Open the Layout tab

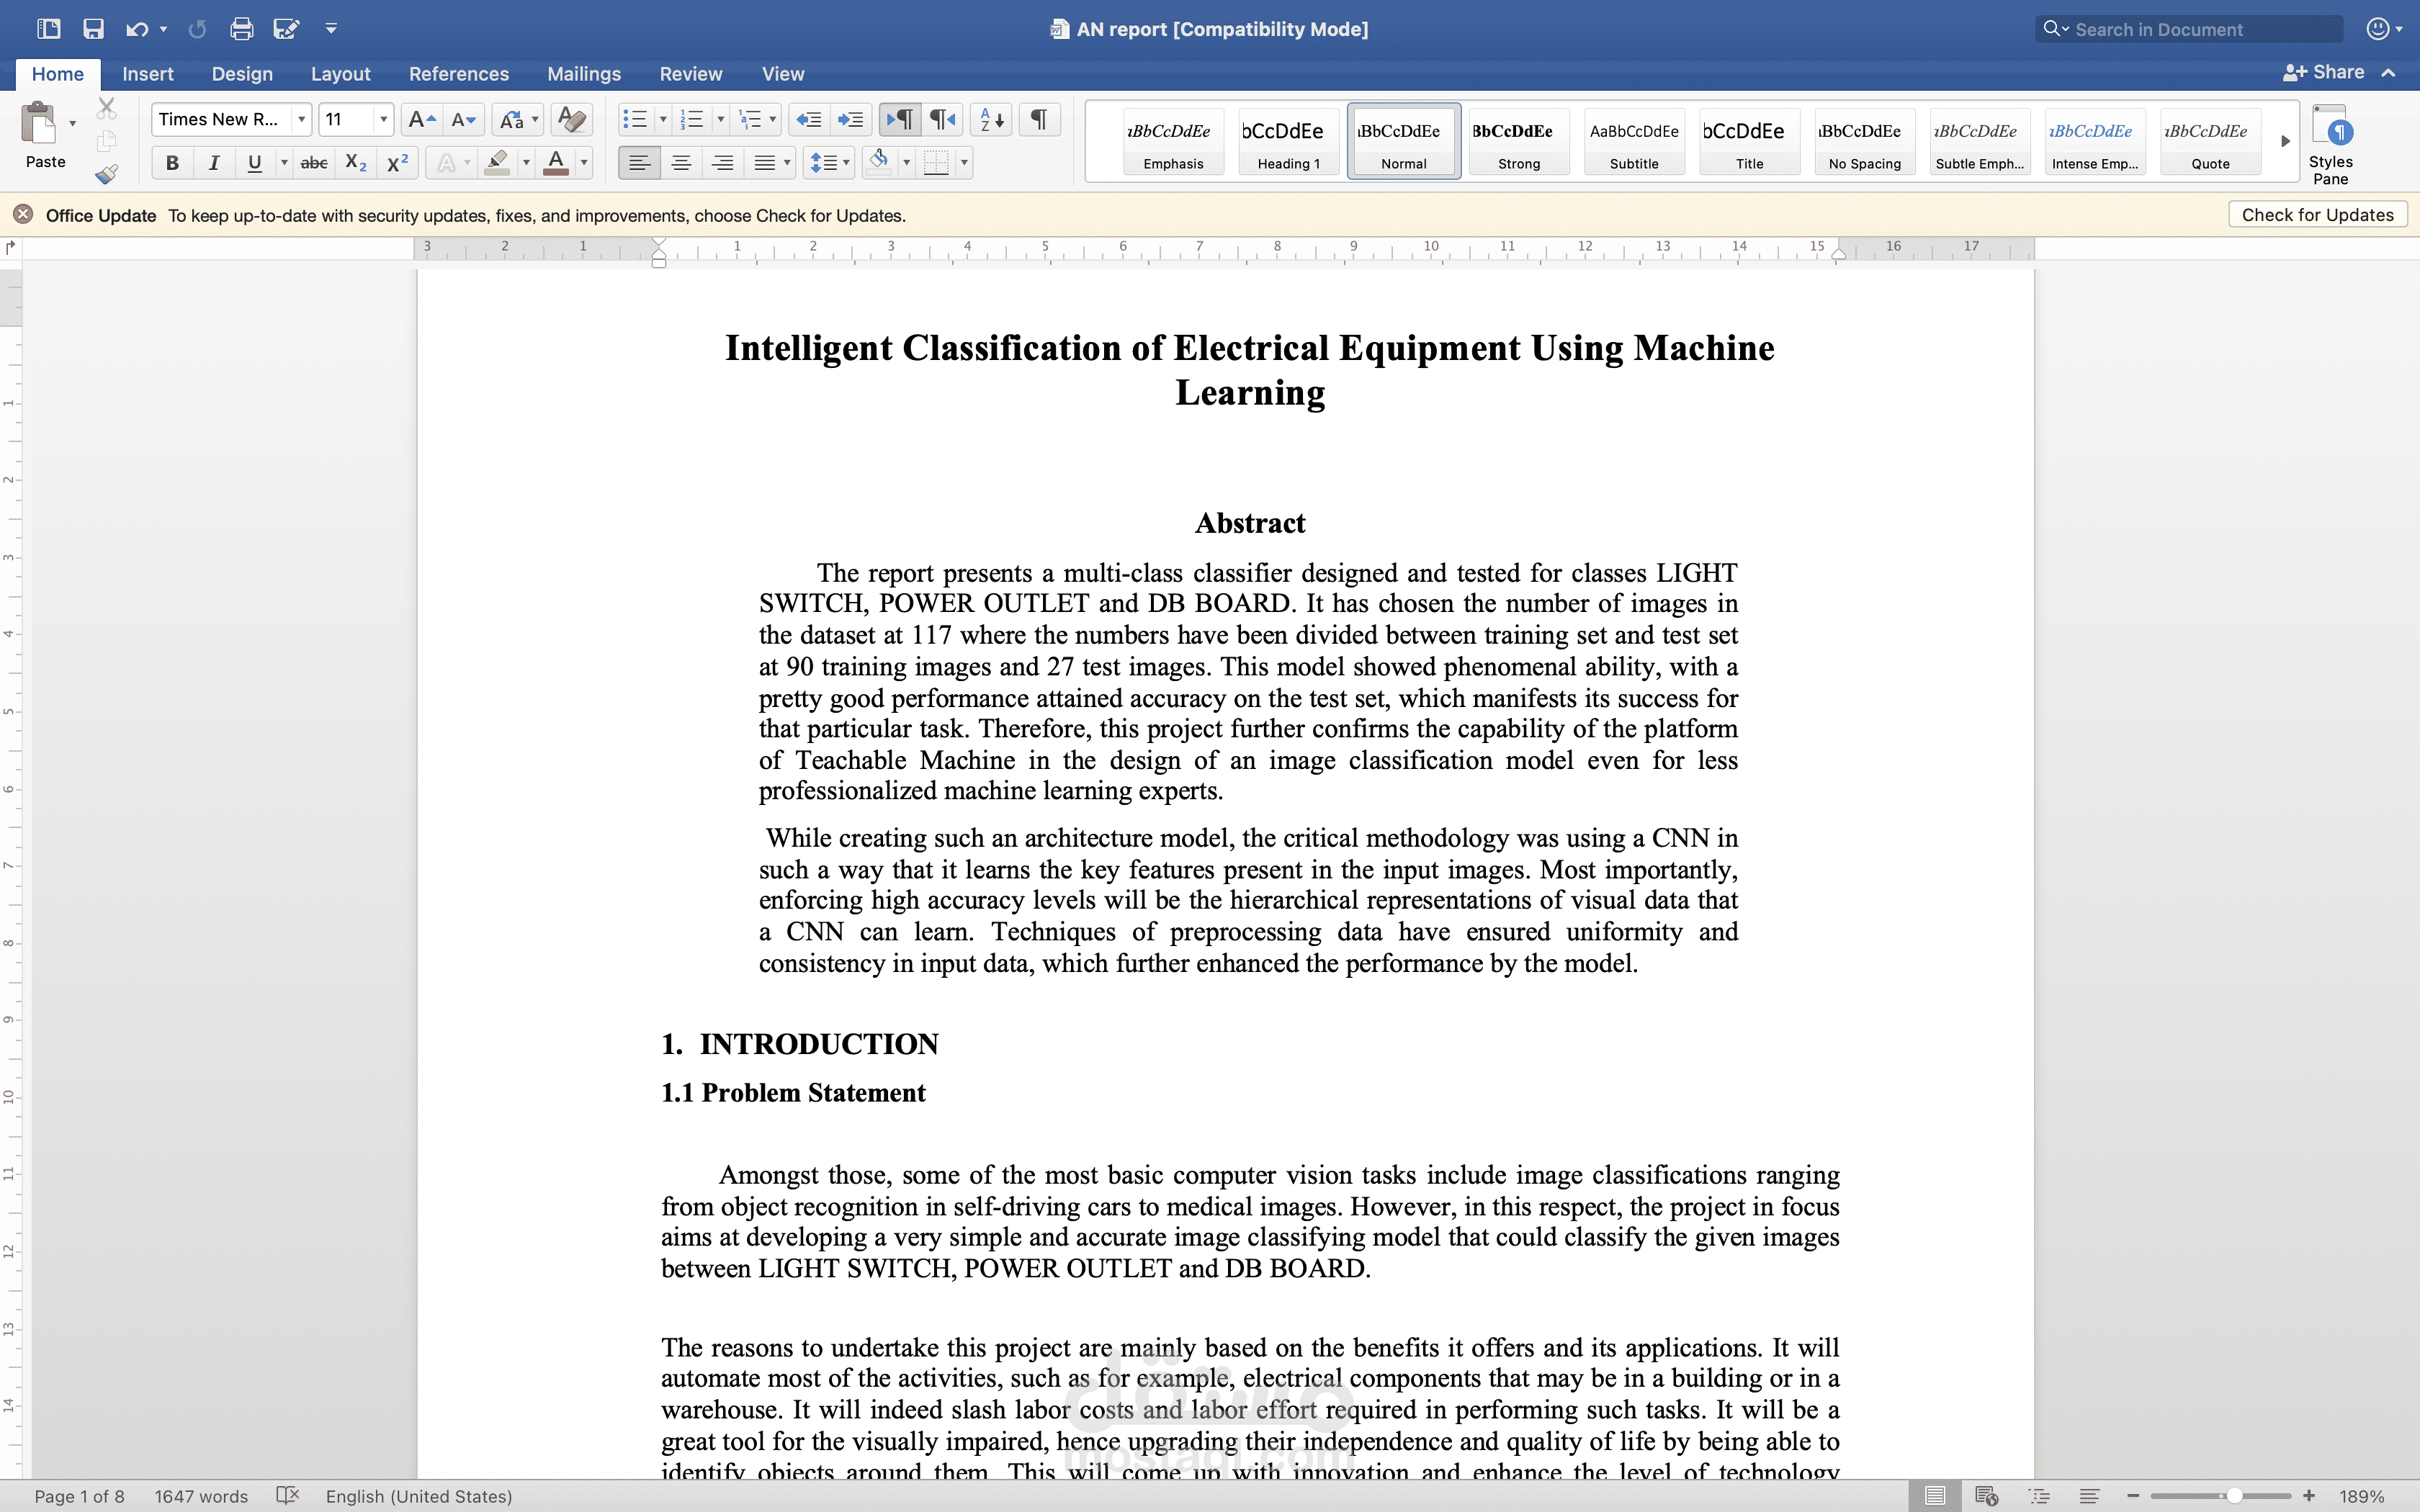click(x=340, y=74)
